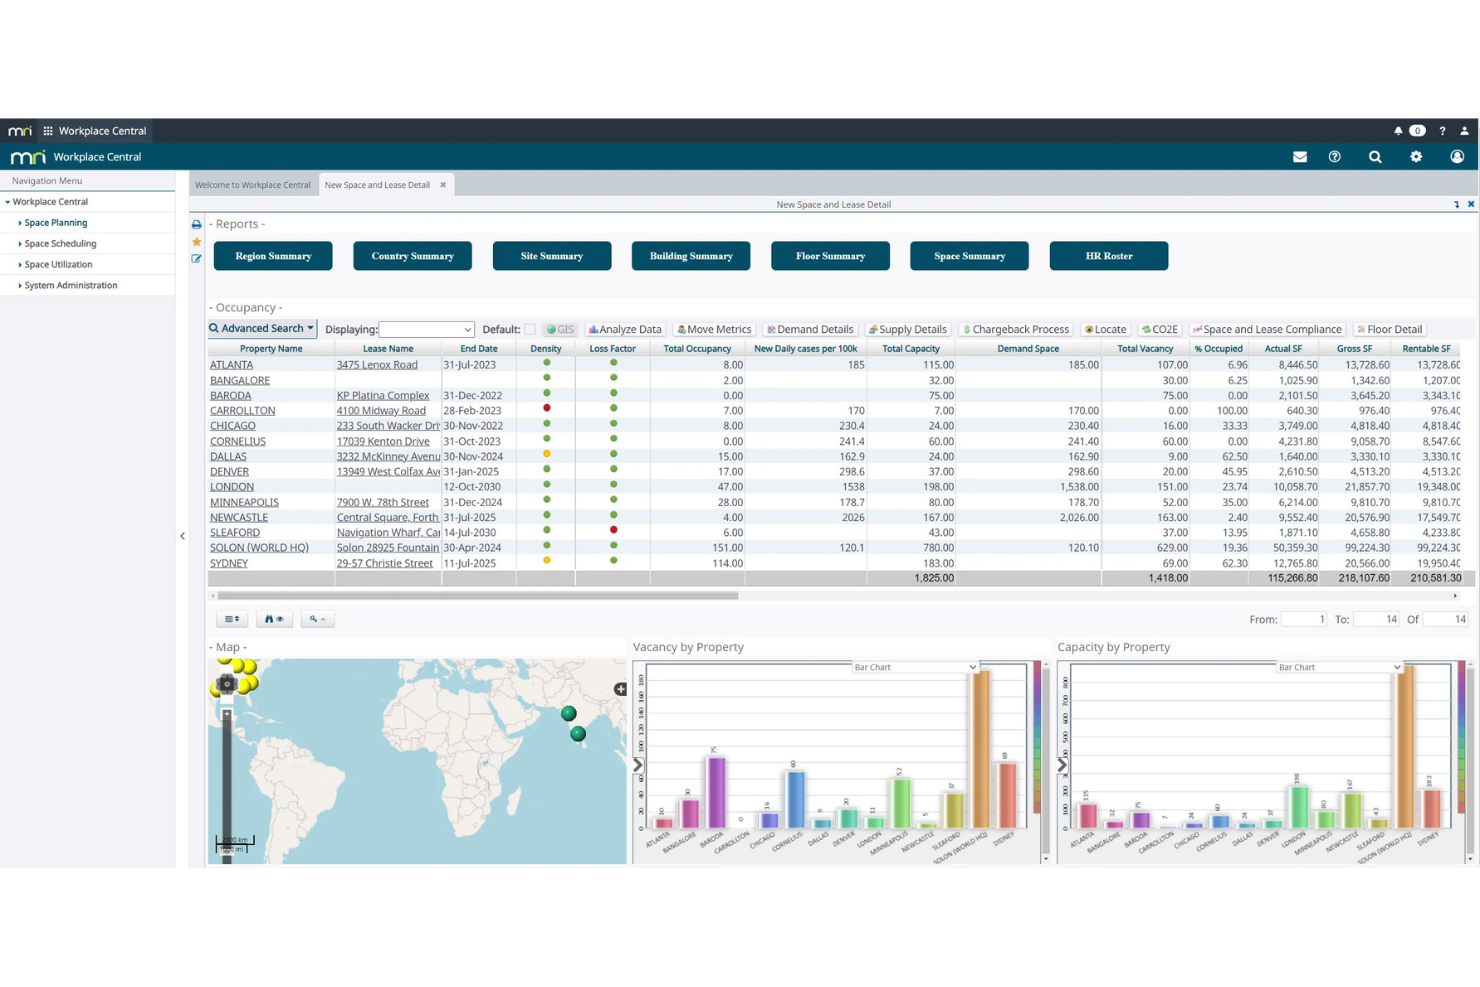Click the Region Summary button
1480x987 pixels.
point(273,256)
